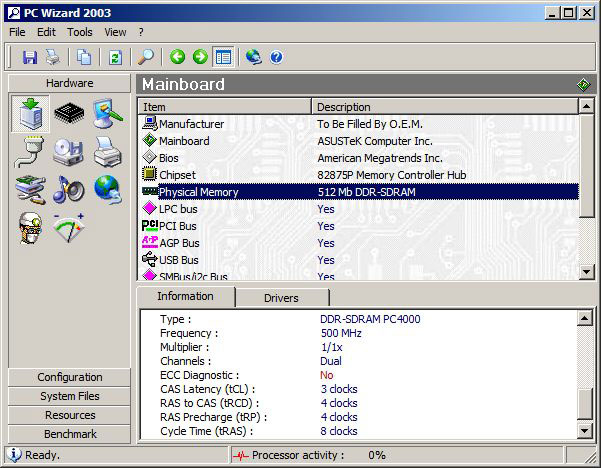This screenshot has width=601, height=468.
Task: Click the Description column header
Action: [x=445, y=107]
